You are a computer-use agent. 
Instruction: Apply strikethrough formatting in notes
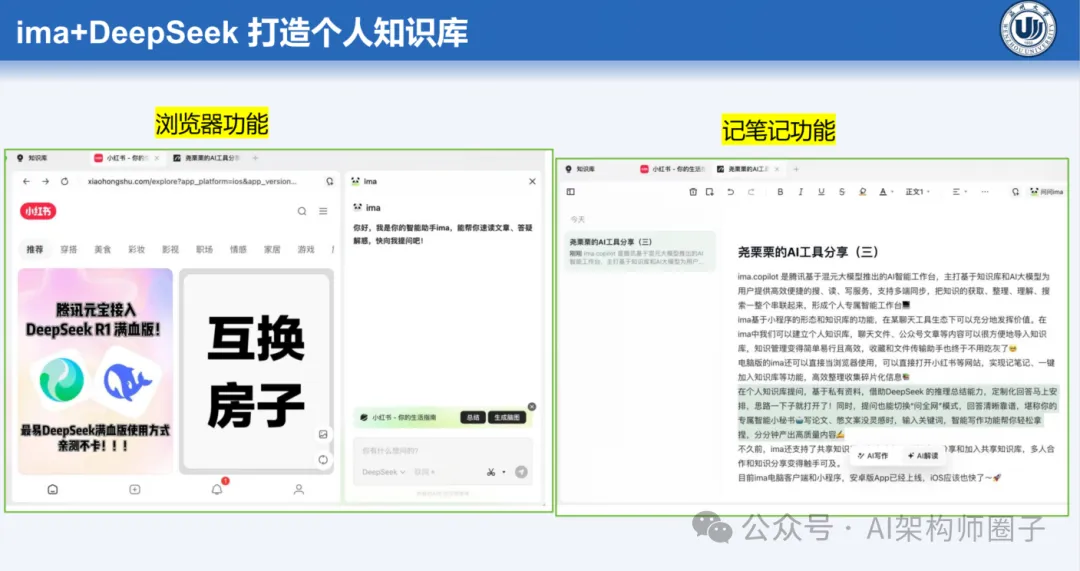coord(842,192)
